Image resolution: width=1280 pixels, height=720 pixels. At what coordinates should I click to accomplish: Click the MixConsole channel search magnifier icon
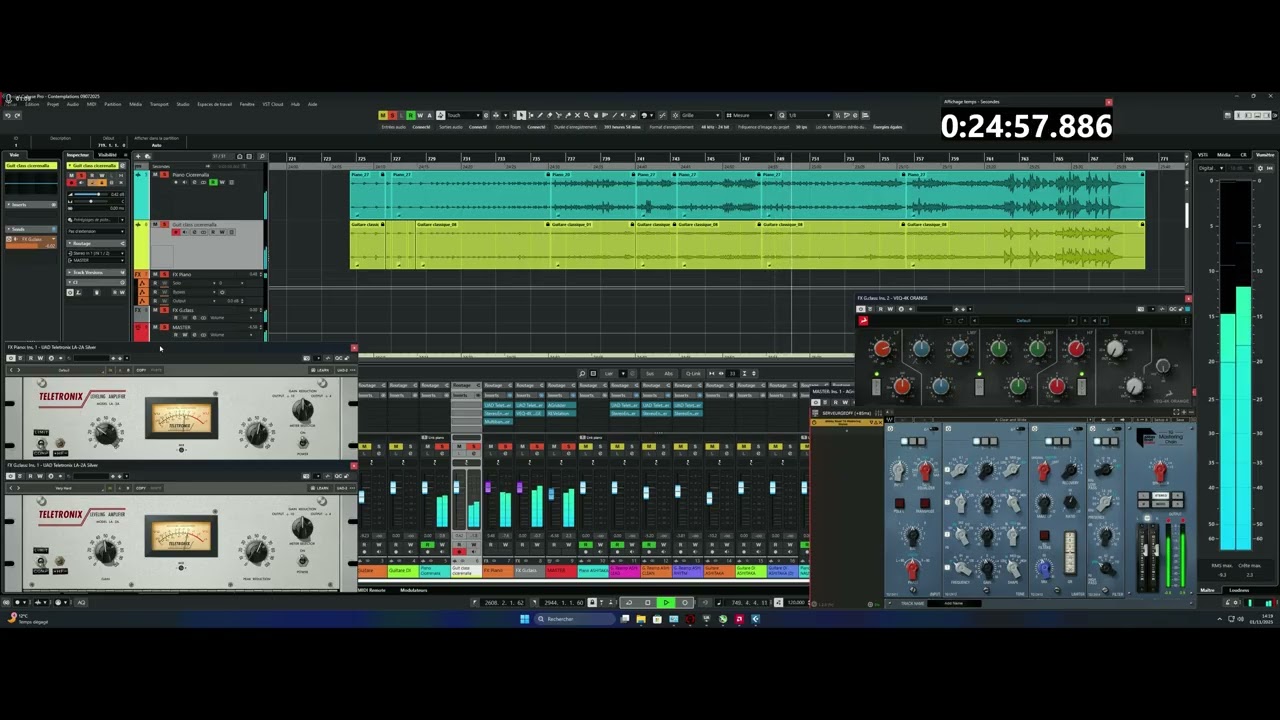coord(582,374)
